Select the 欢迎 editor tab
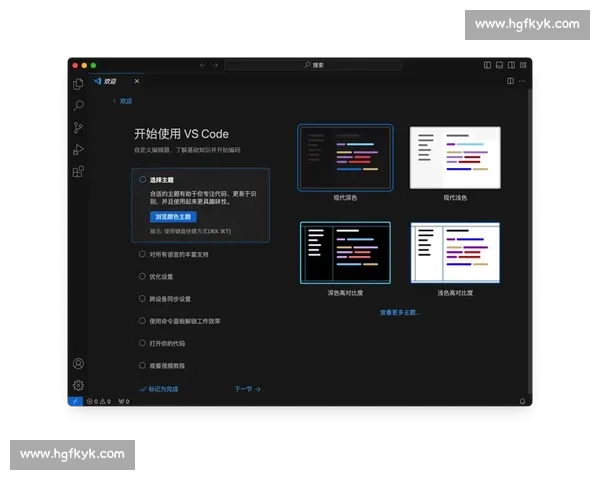 coord(116,81)
